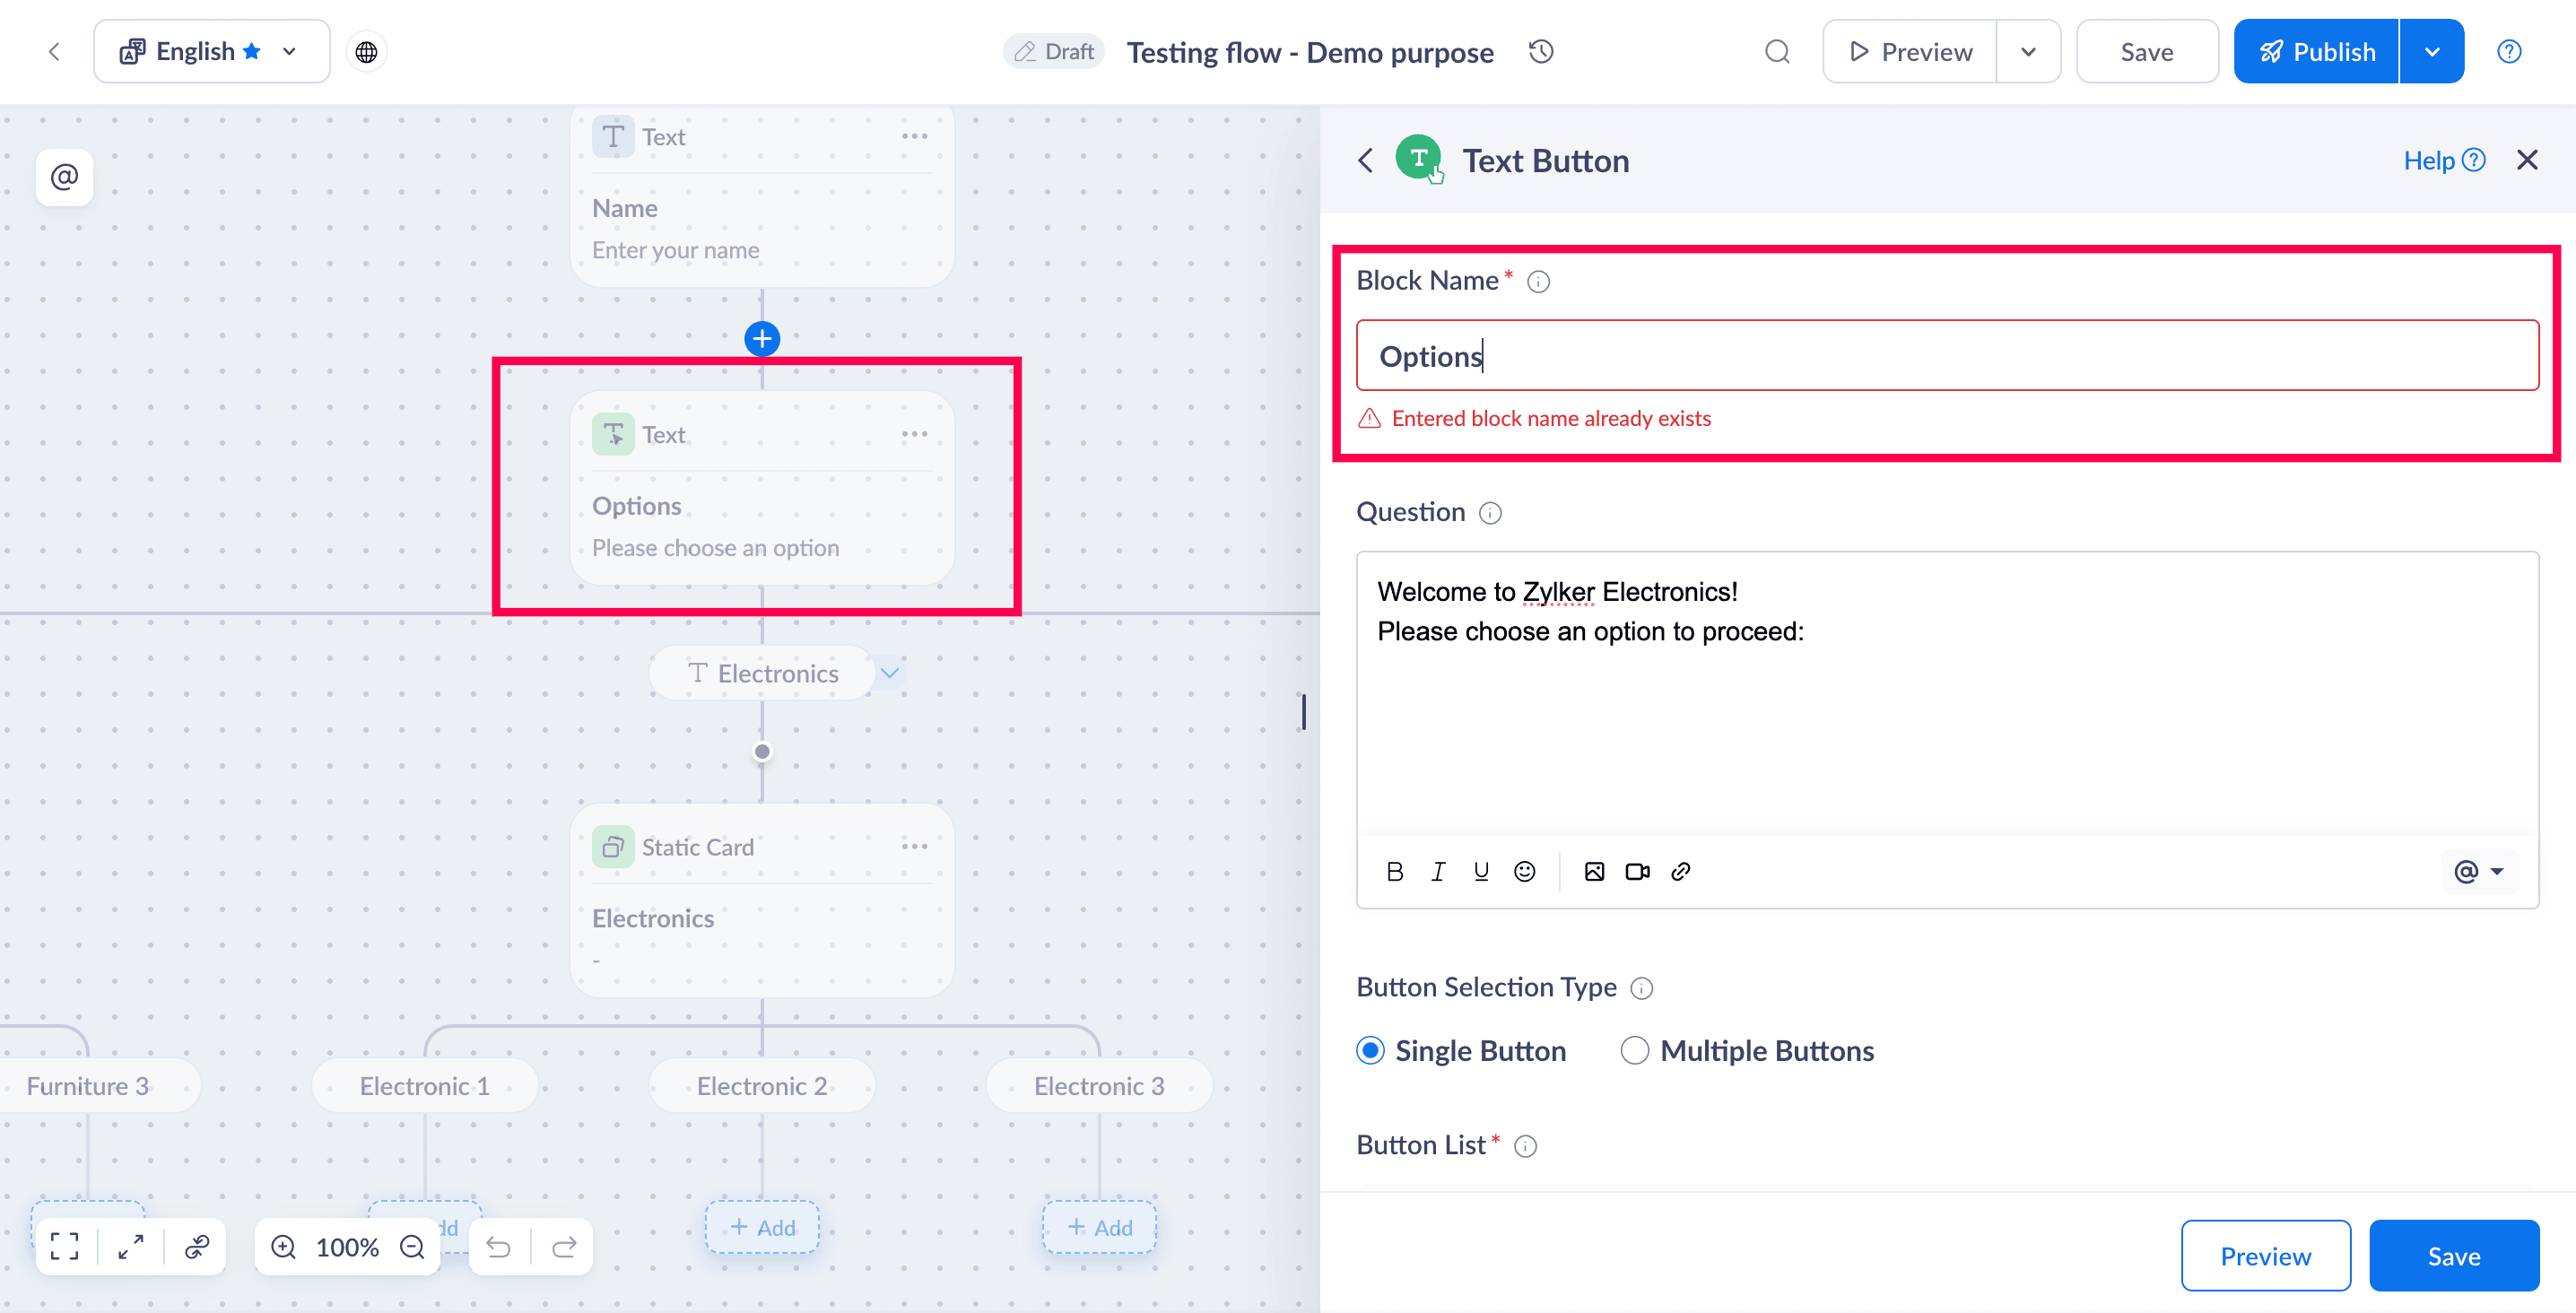Open the English language dropdown
This screenshot has height=1313, width=2576.
coord(211,51)
